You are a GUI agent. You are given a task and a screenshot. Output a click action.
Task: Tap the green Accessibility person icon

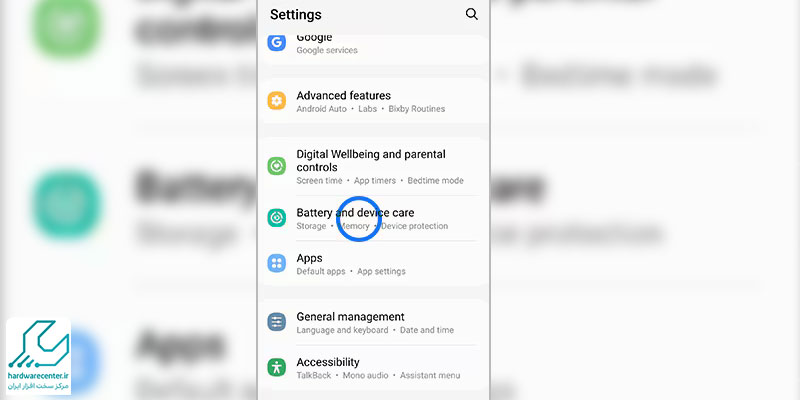tap(277, 367)
